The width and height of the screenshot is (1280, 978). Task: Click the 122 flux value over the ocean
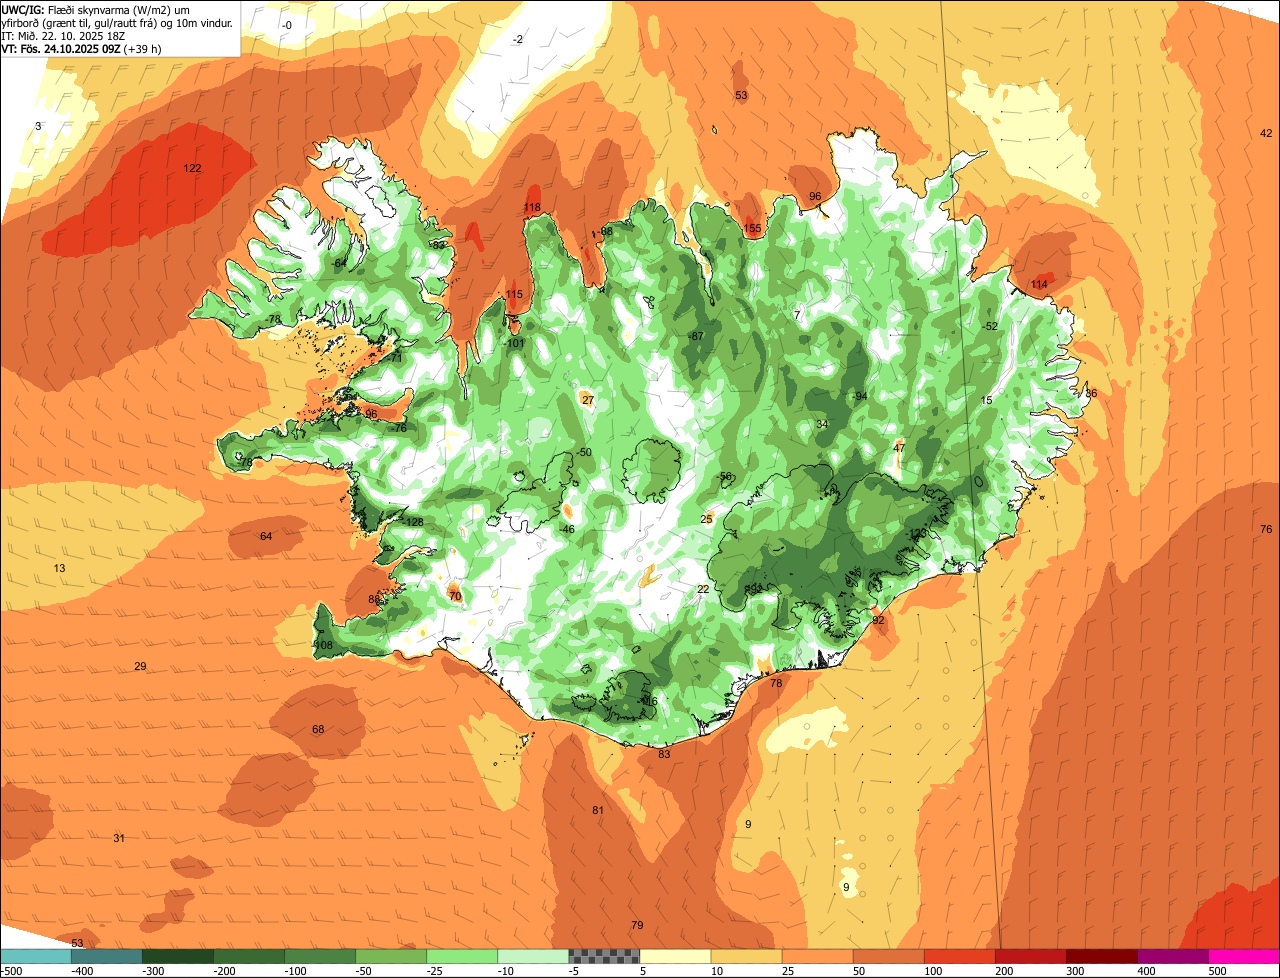[192, 168]
